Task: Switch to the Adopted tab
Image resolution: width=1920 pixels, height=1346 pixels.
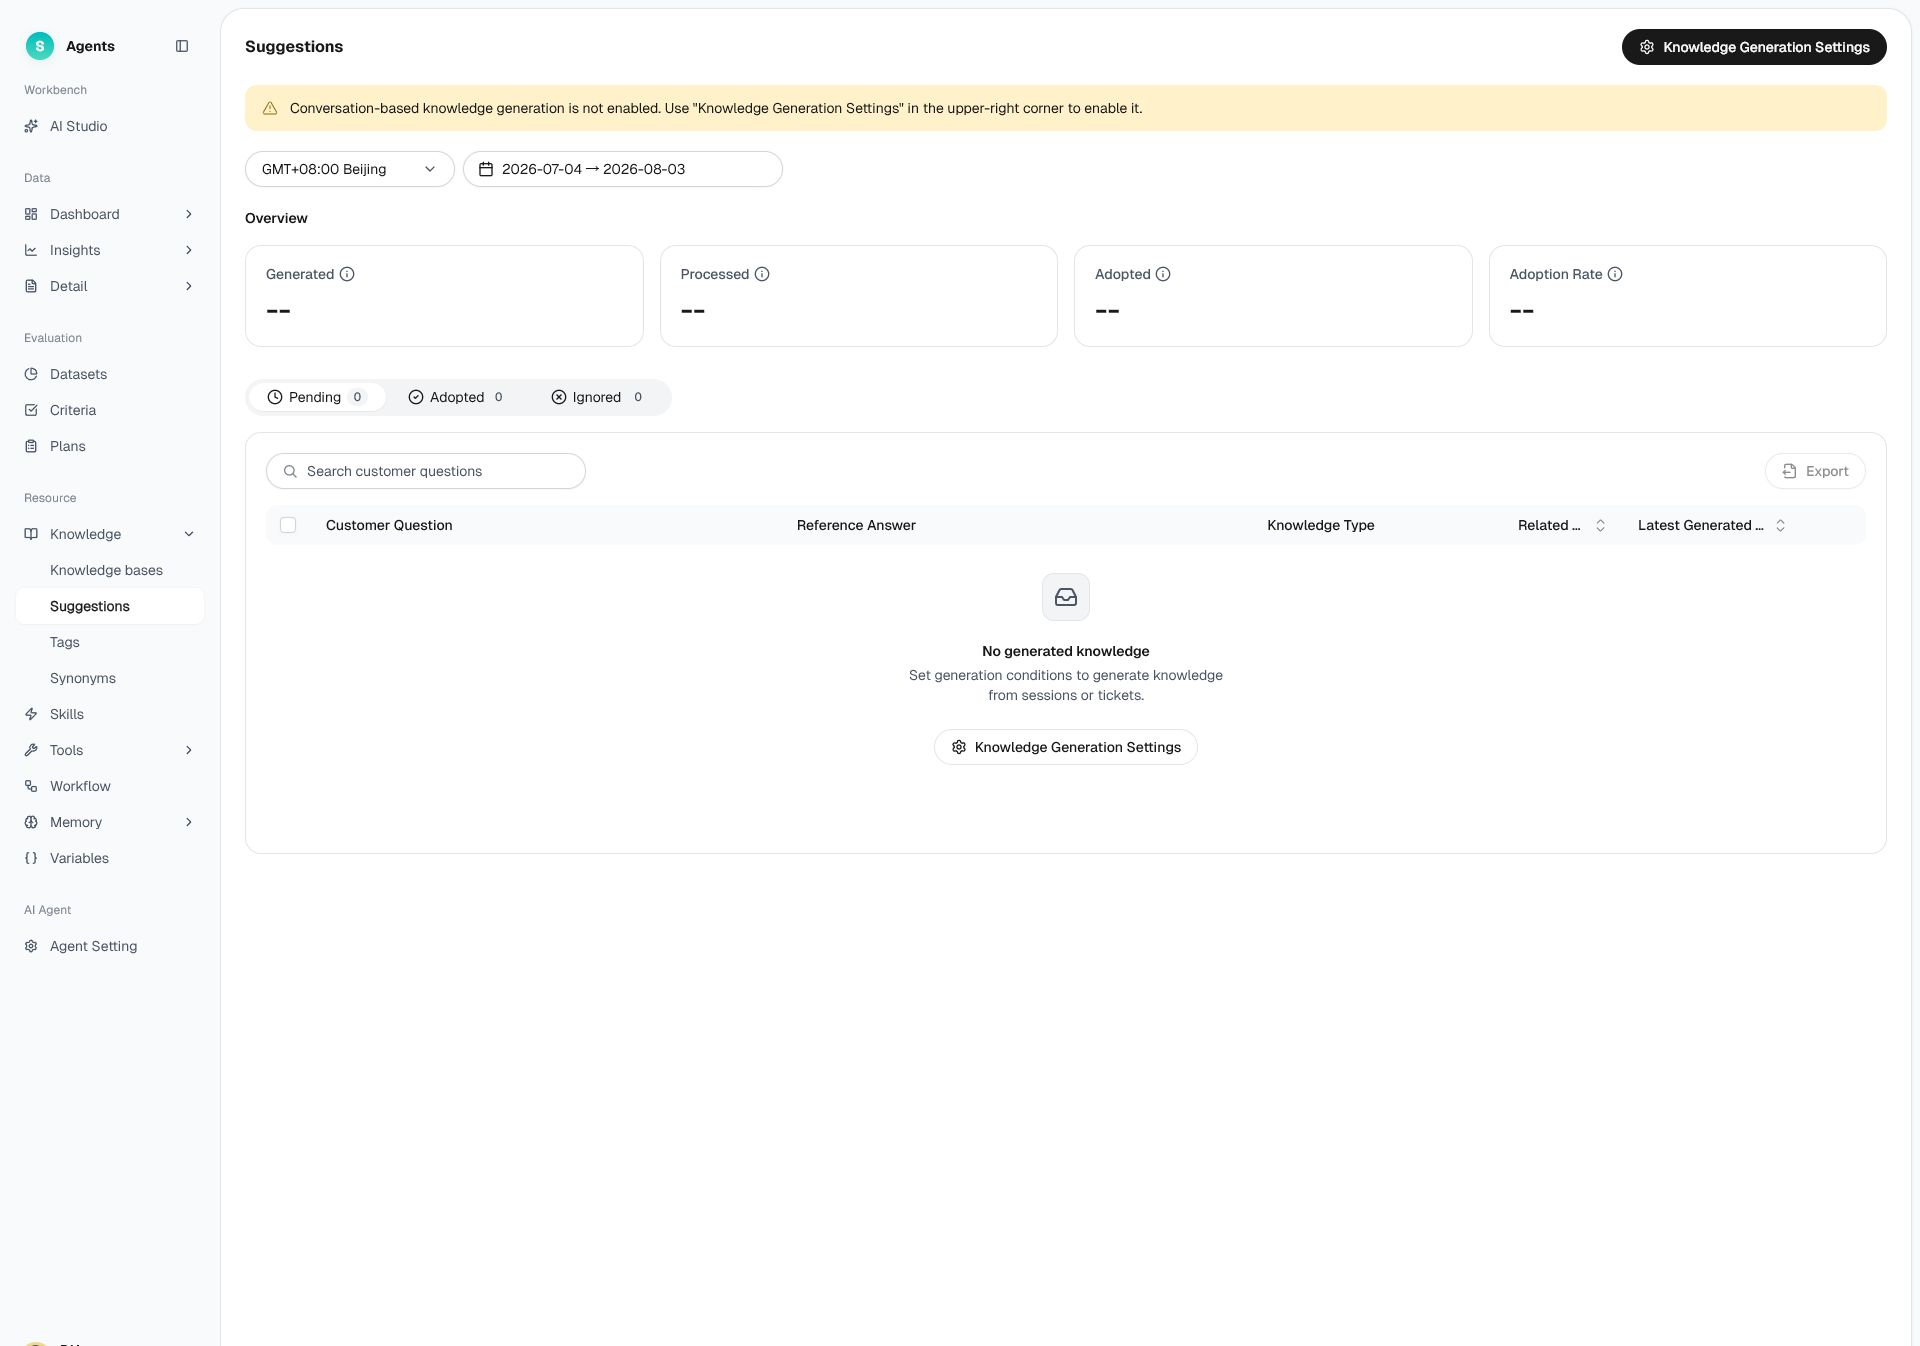Action: (x=457, y=397)
